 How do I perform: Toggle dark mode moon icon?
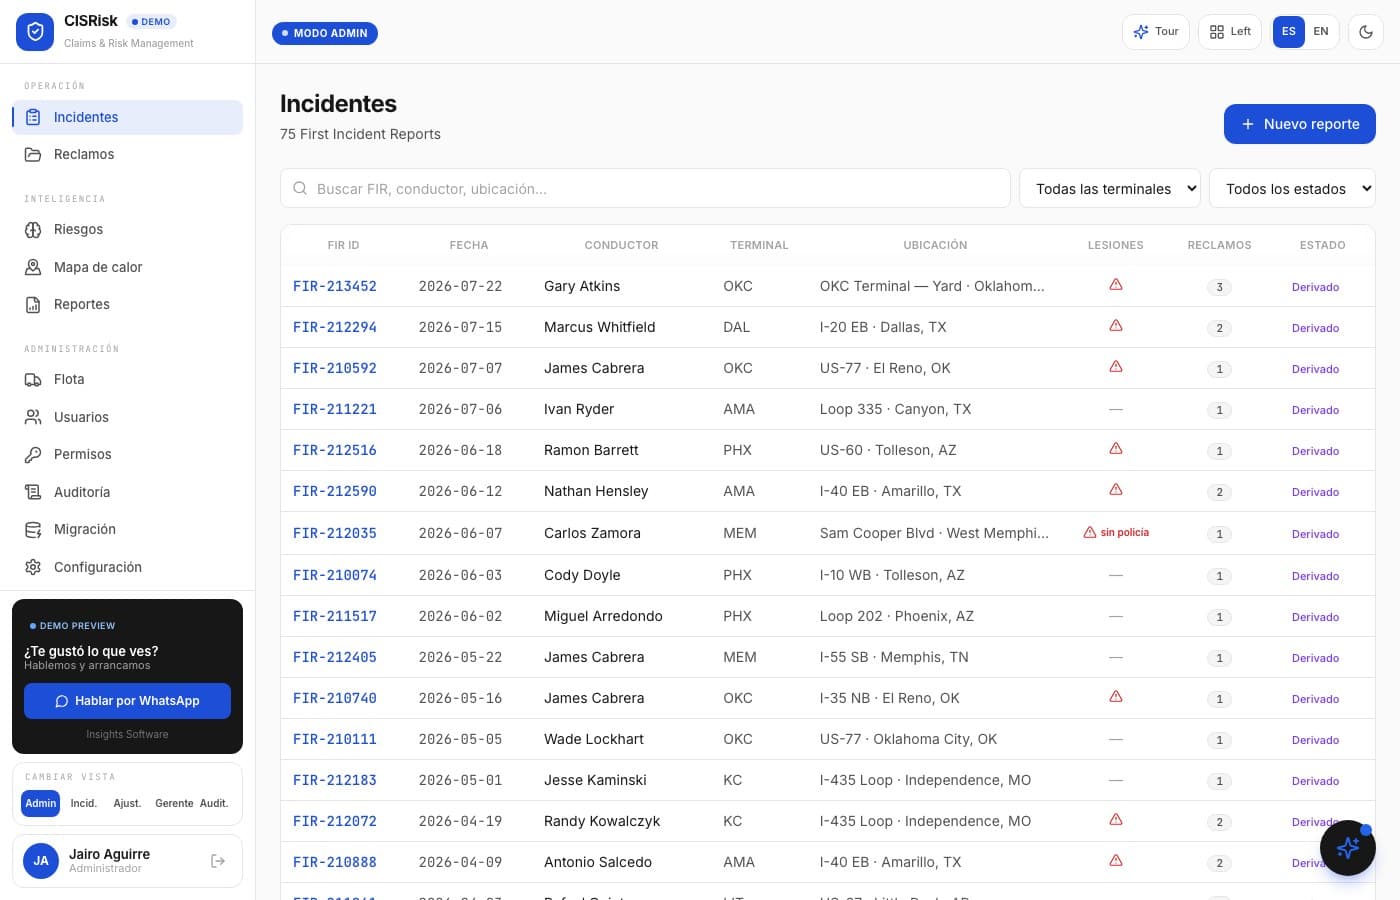(1366, 32)
